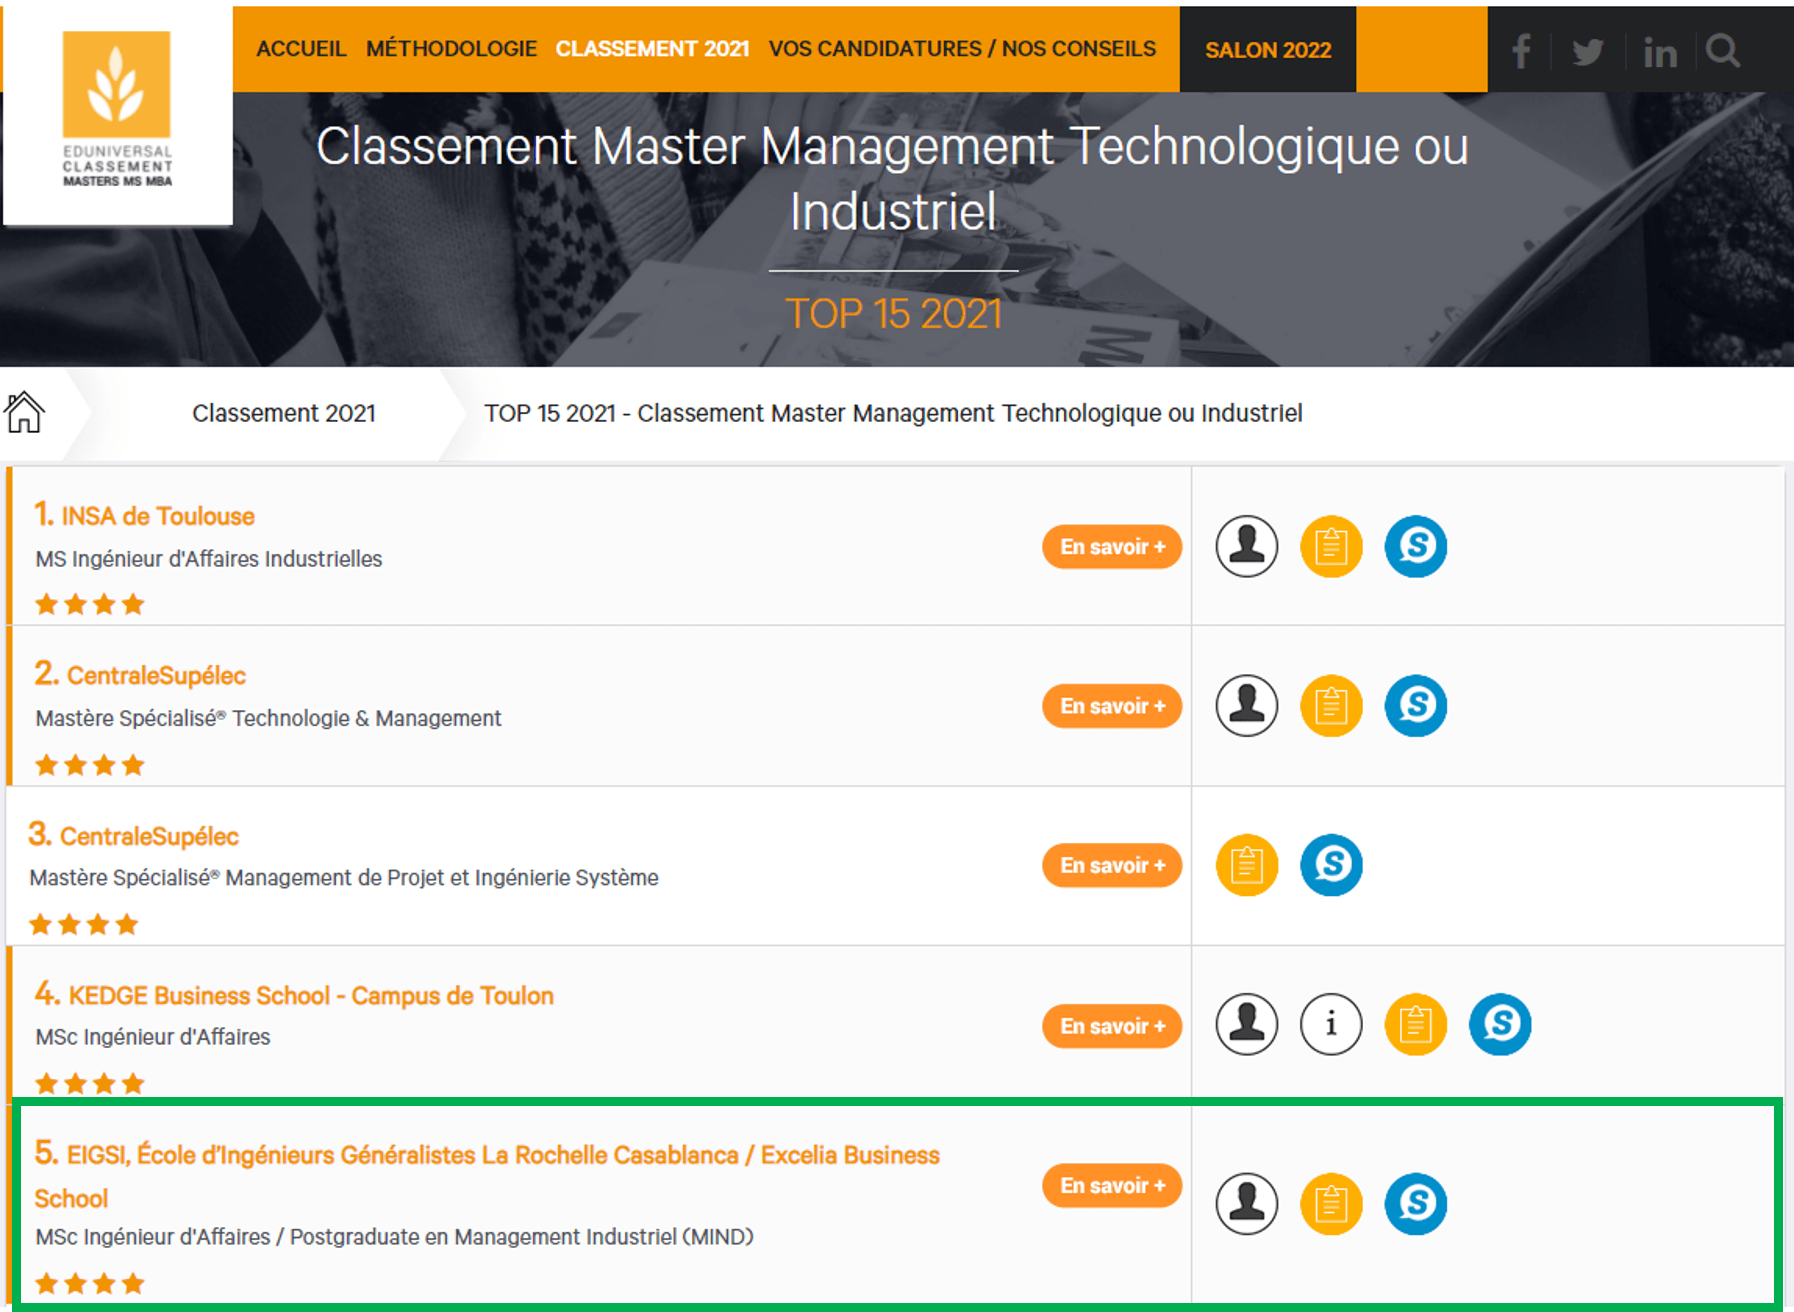Click the Eduniversal Classement logo
This screenshot has width=1794, height=1312.
[x=117, y=112]
